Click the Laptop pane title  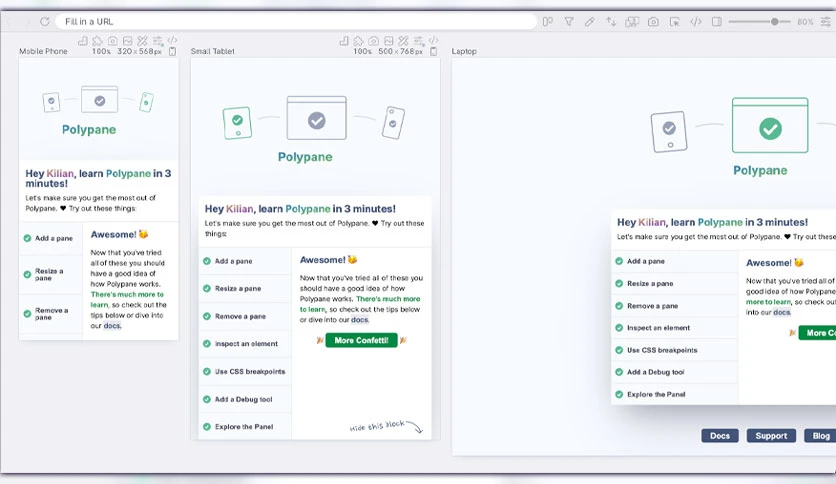coord(464,51)
